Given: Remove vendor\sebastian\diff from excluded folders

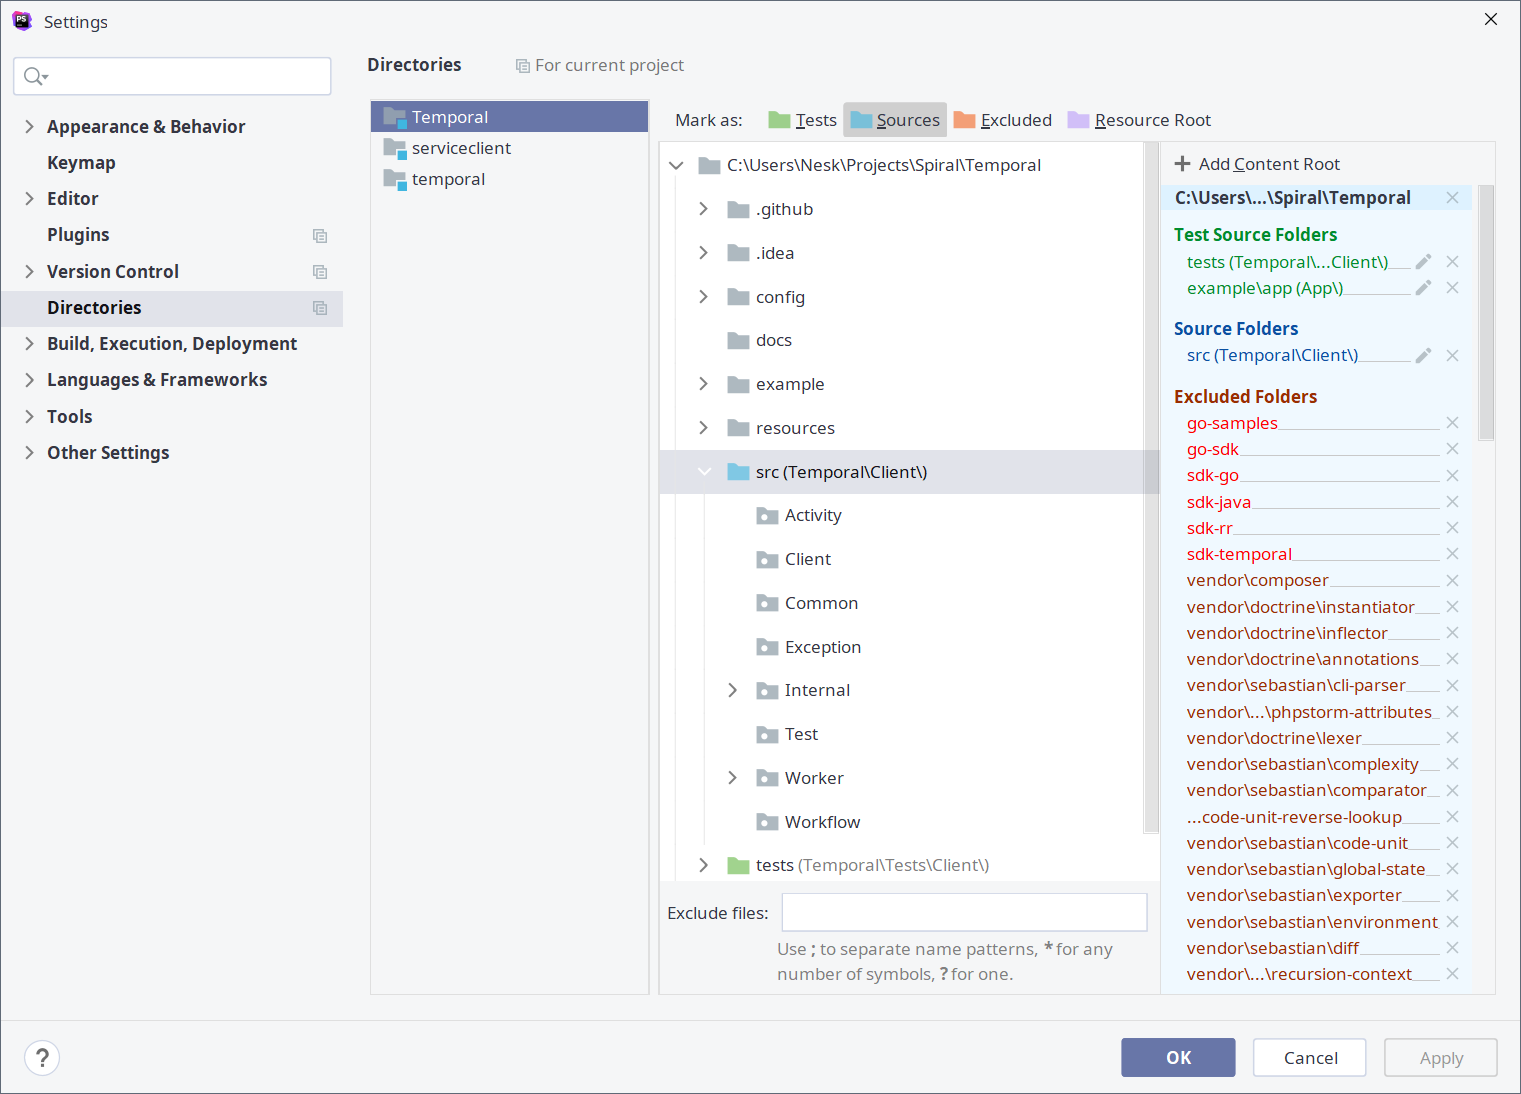Looking at the screenshot, I should tap(1452, 948).
